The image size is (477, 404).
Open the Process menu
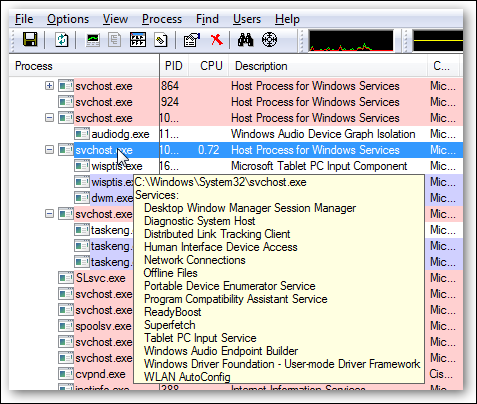coord(162,19)
